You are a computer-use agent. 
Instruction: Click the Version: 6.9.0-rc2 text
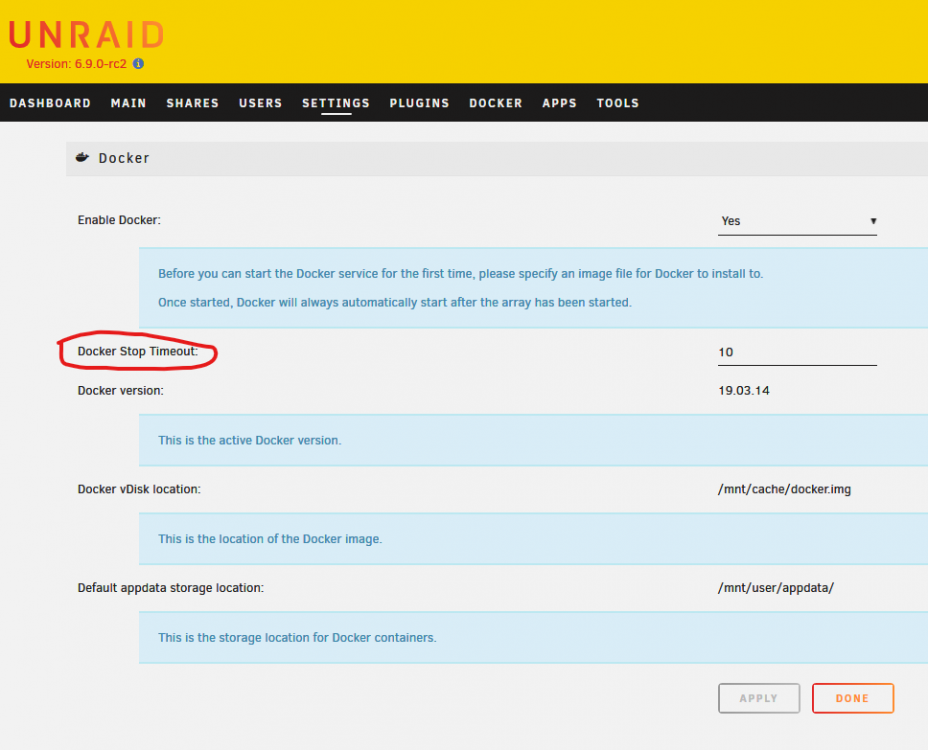point(76,63)
